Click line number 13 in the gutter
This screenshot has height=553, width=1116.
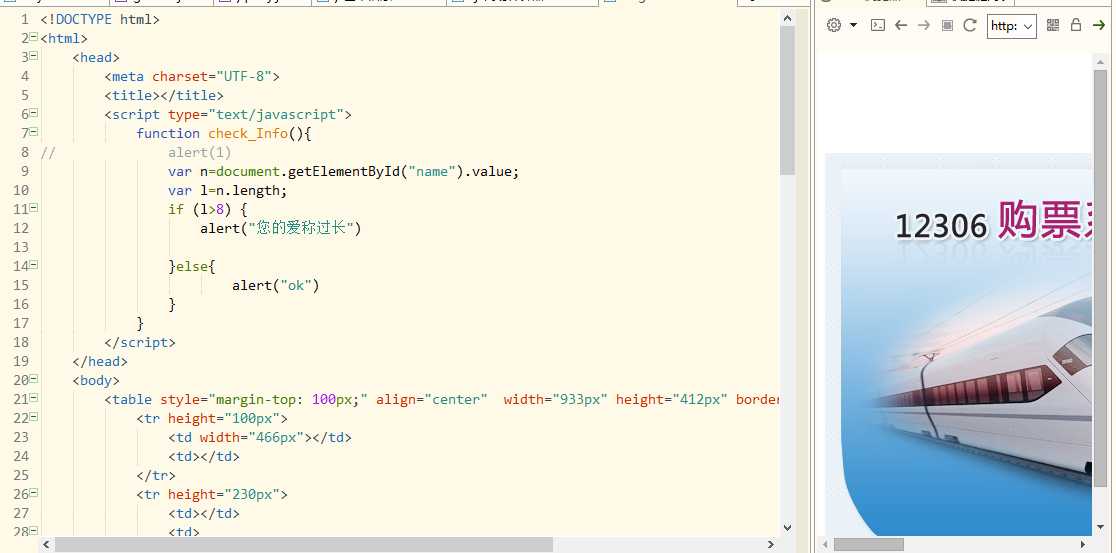[x=21, y=247]
